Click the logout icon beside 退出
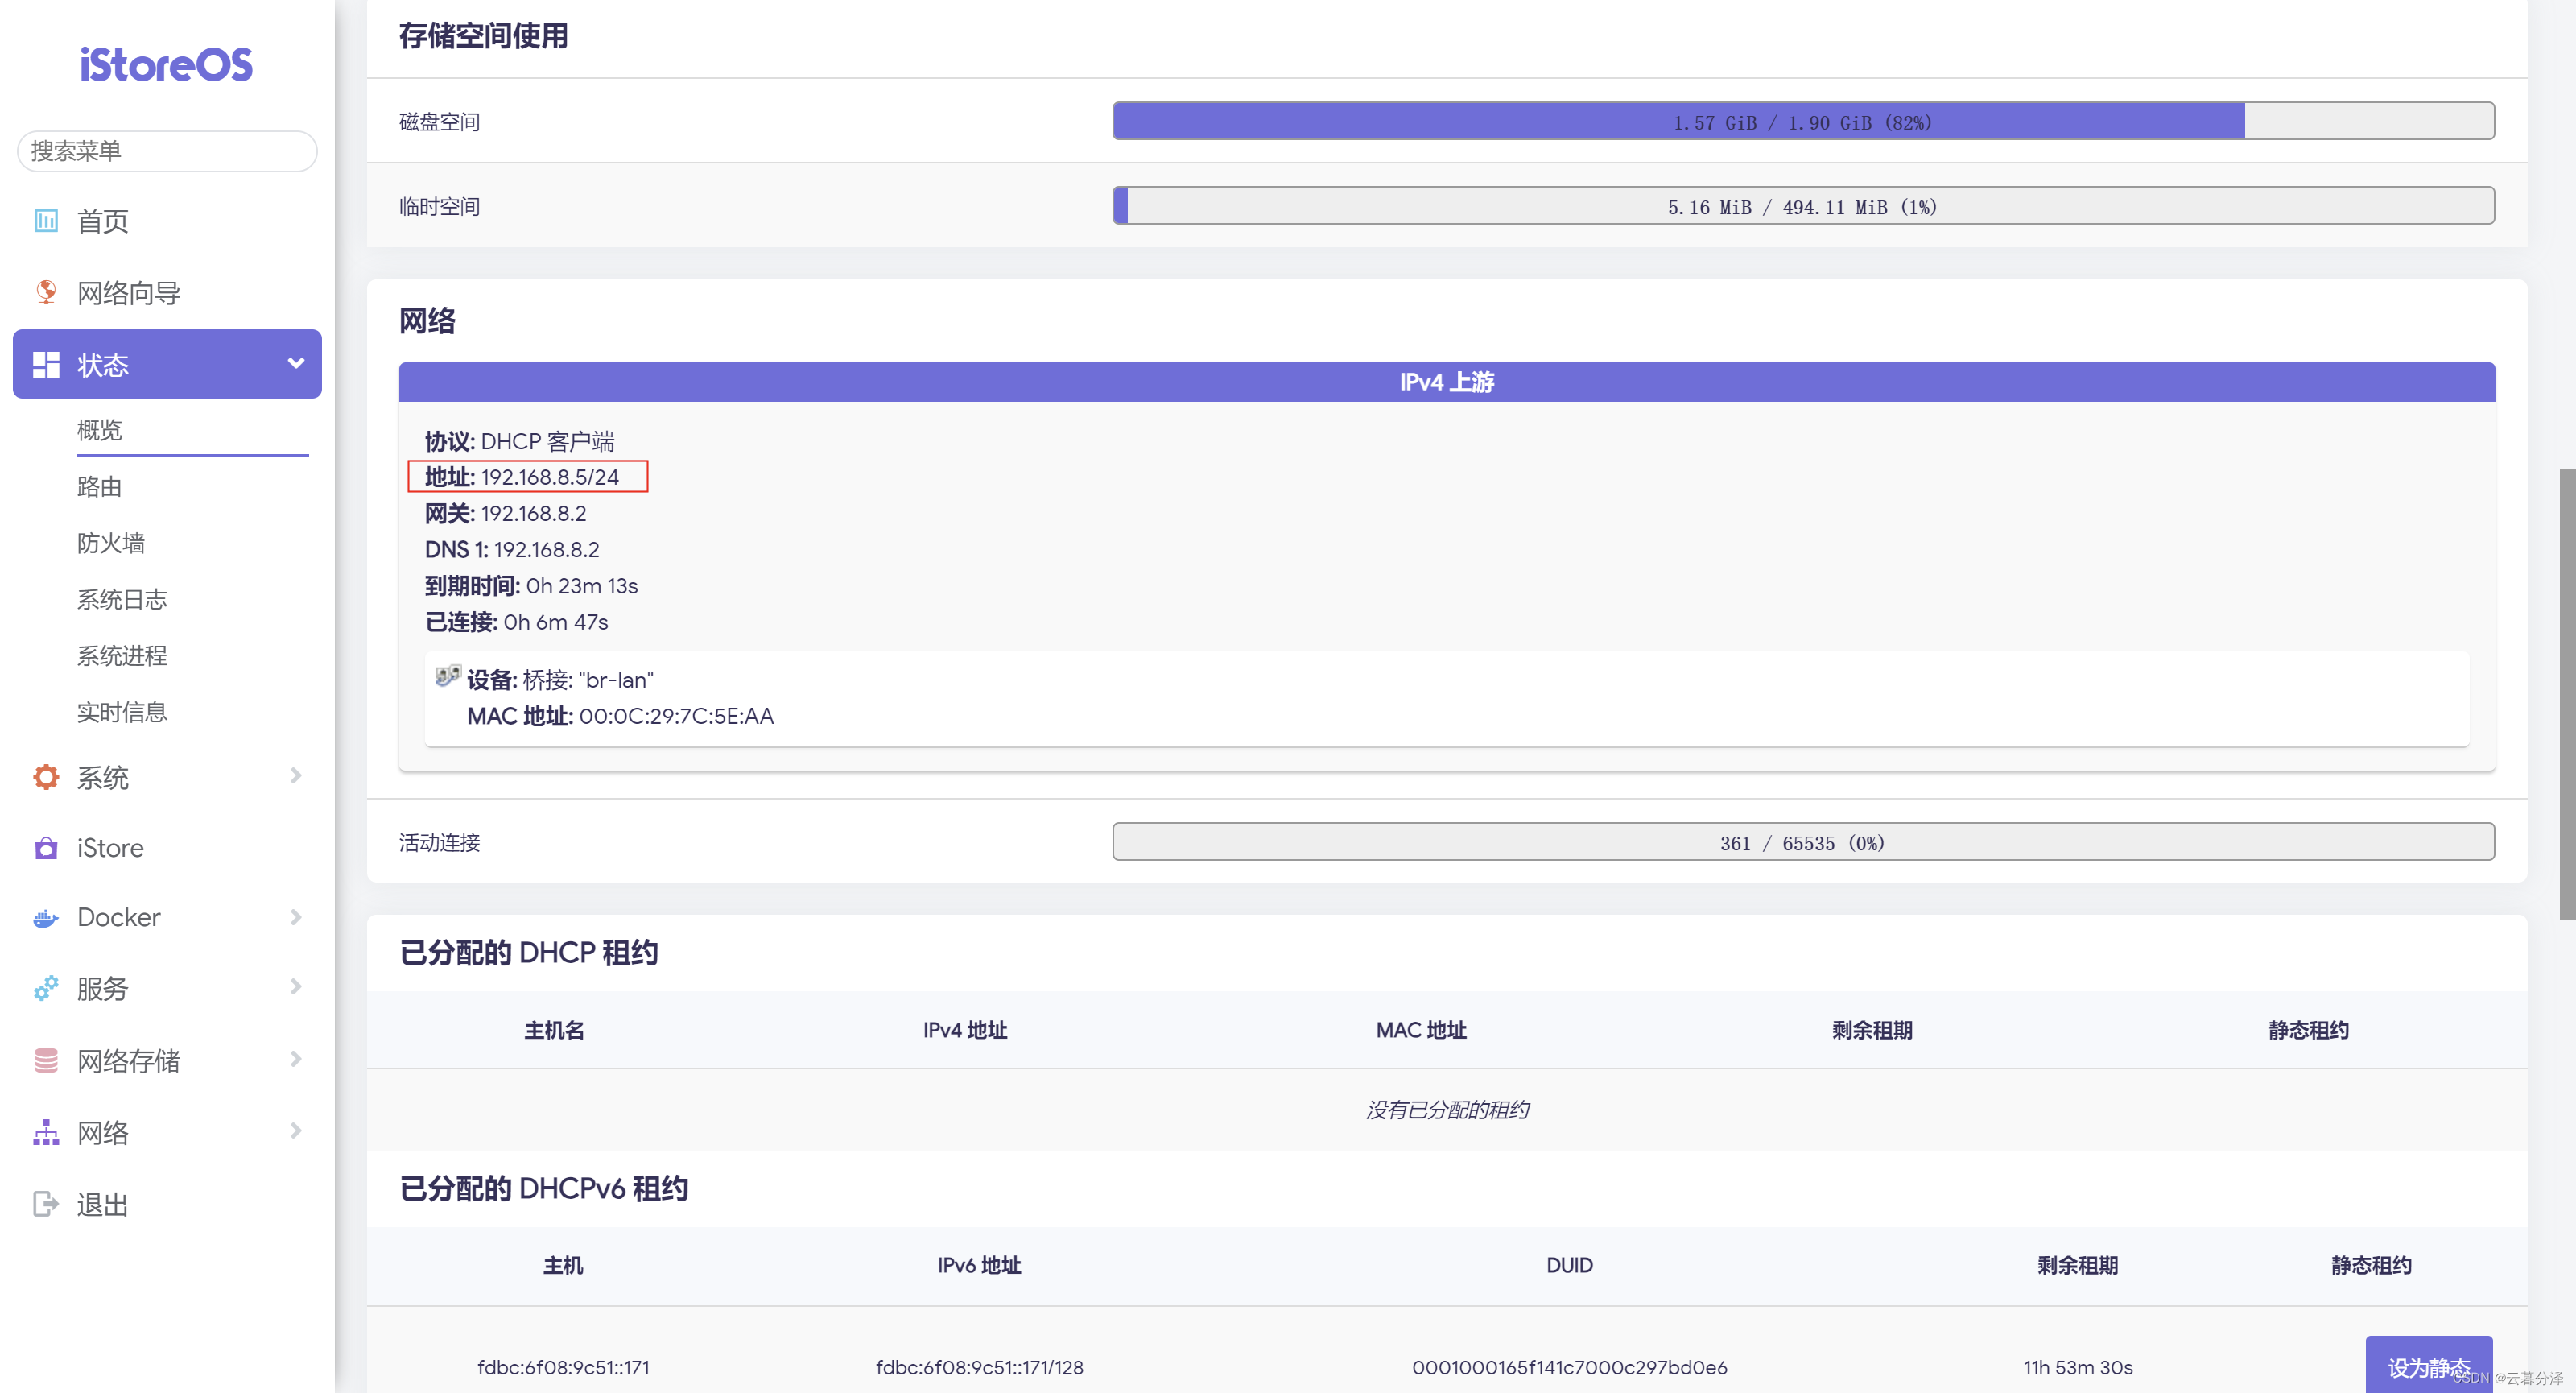Image resolution: width=2576 pixels, height=1393 pixels. (x=46, y=1203)
